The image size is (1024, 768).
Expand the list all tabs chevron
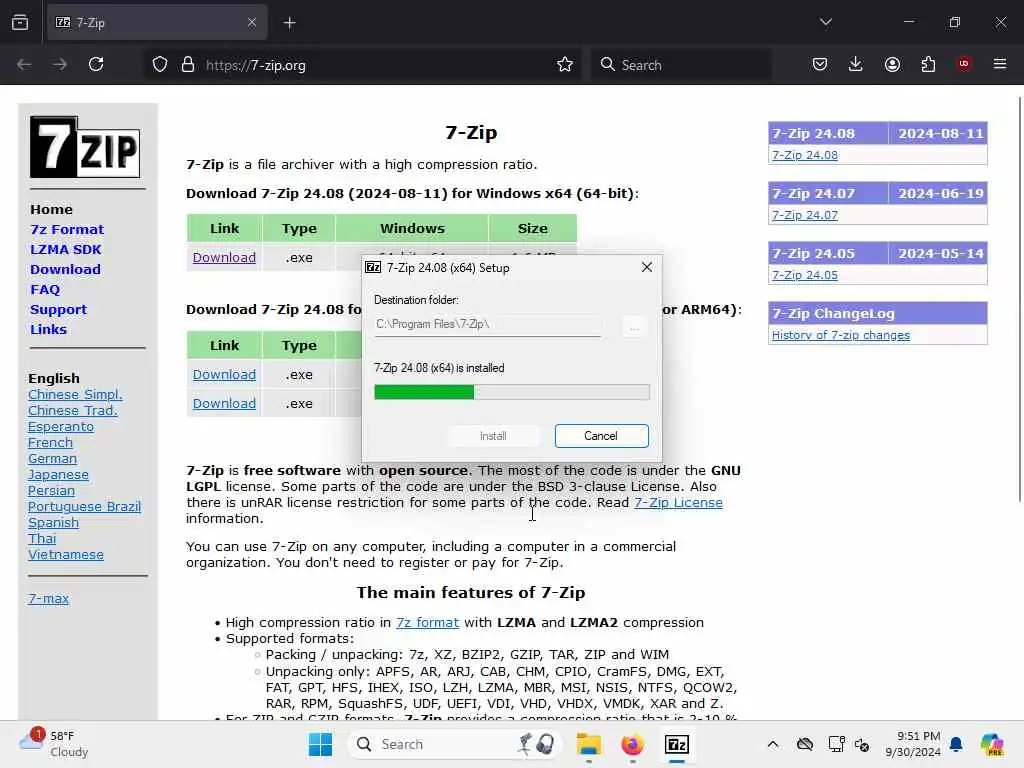[x=825, y=22]
